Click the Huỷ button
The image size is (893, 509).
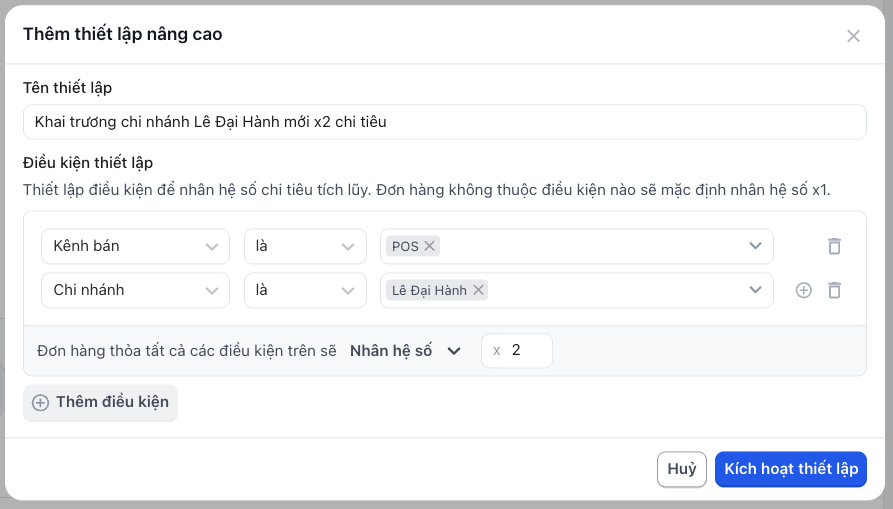pyautogui.click(x=682, y=469)
